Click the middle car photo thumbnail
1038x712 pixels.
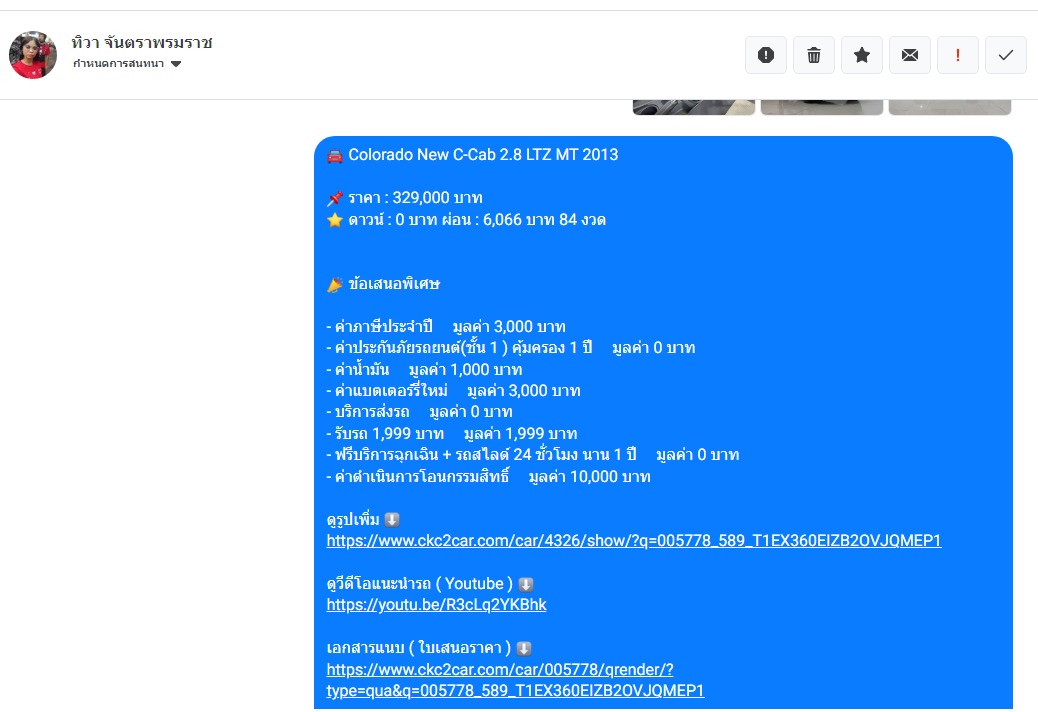coord(822,107)
